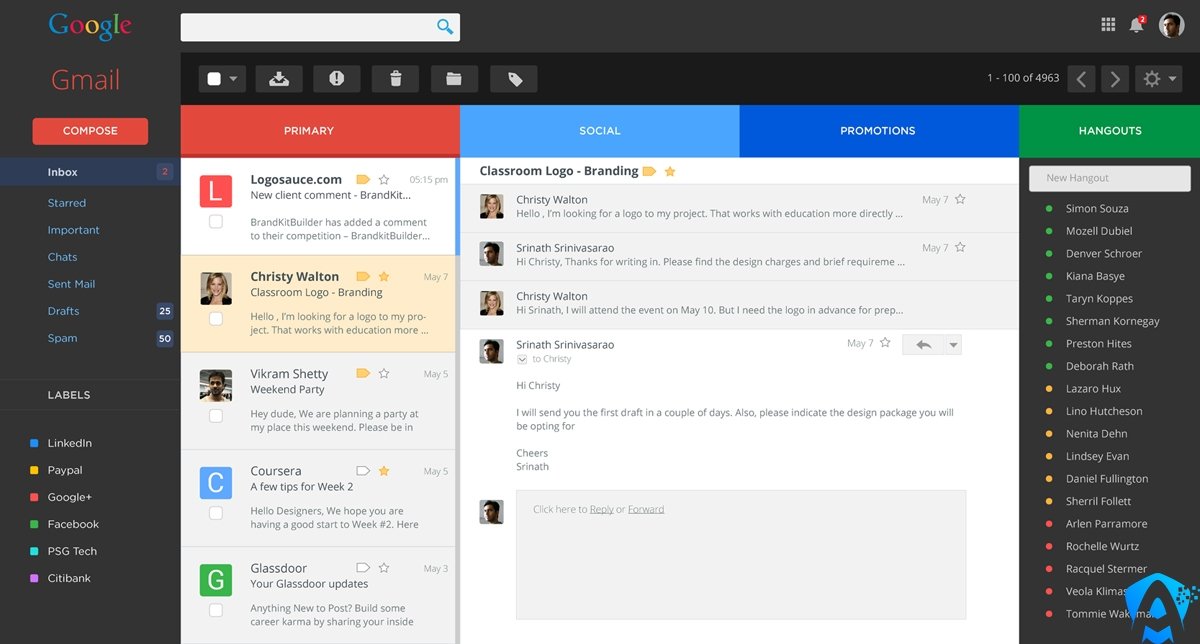The height and width of the screenshot is (644, 1200).
Task: Unstar the Coursera email
Action: [x=384, y=471]
